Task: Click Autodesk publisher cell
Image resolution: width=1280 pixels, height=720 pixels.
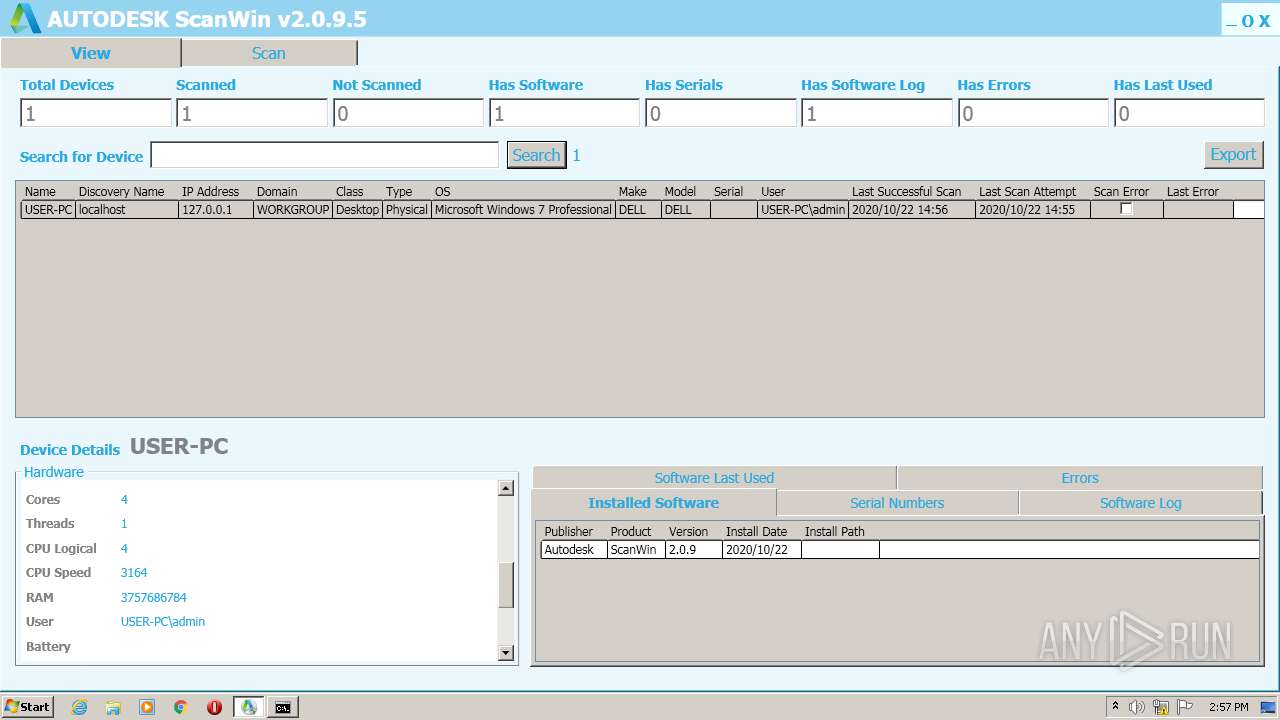Action: click(574, 550)
